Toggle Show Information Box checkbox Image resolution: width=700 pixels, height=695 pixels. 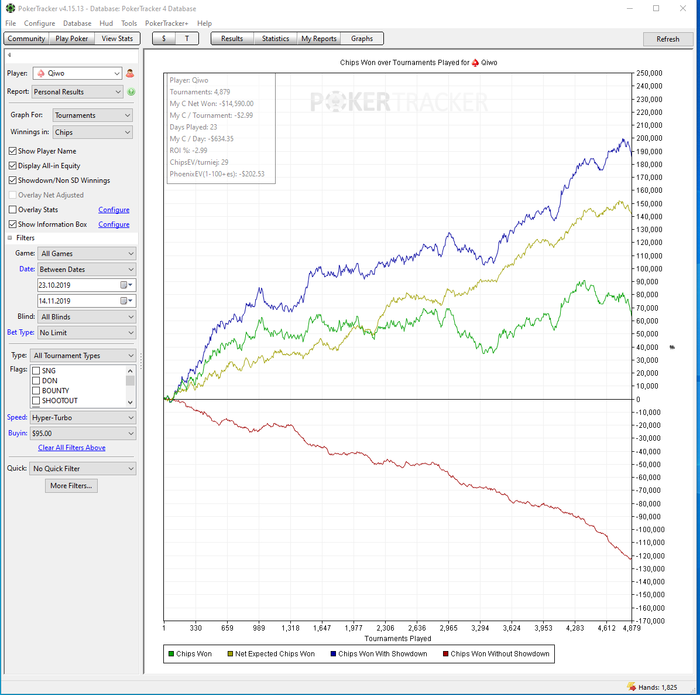tap(12, 224)
